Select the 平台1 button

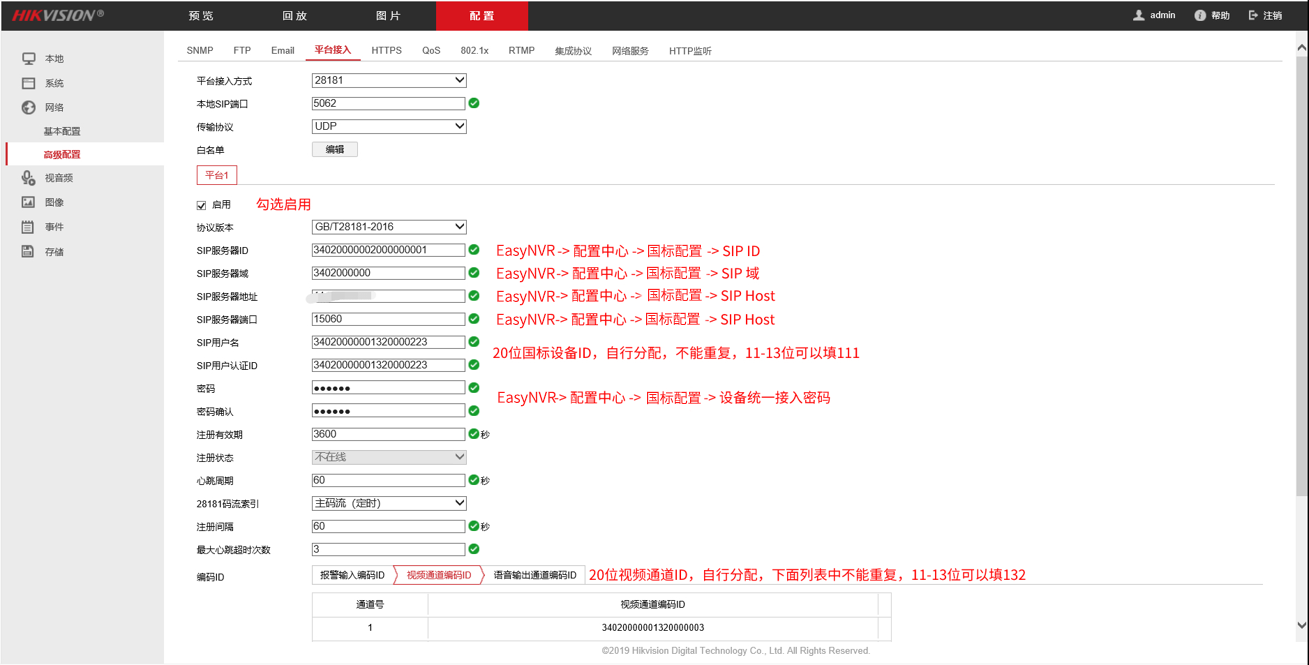[x=217, y=174]
